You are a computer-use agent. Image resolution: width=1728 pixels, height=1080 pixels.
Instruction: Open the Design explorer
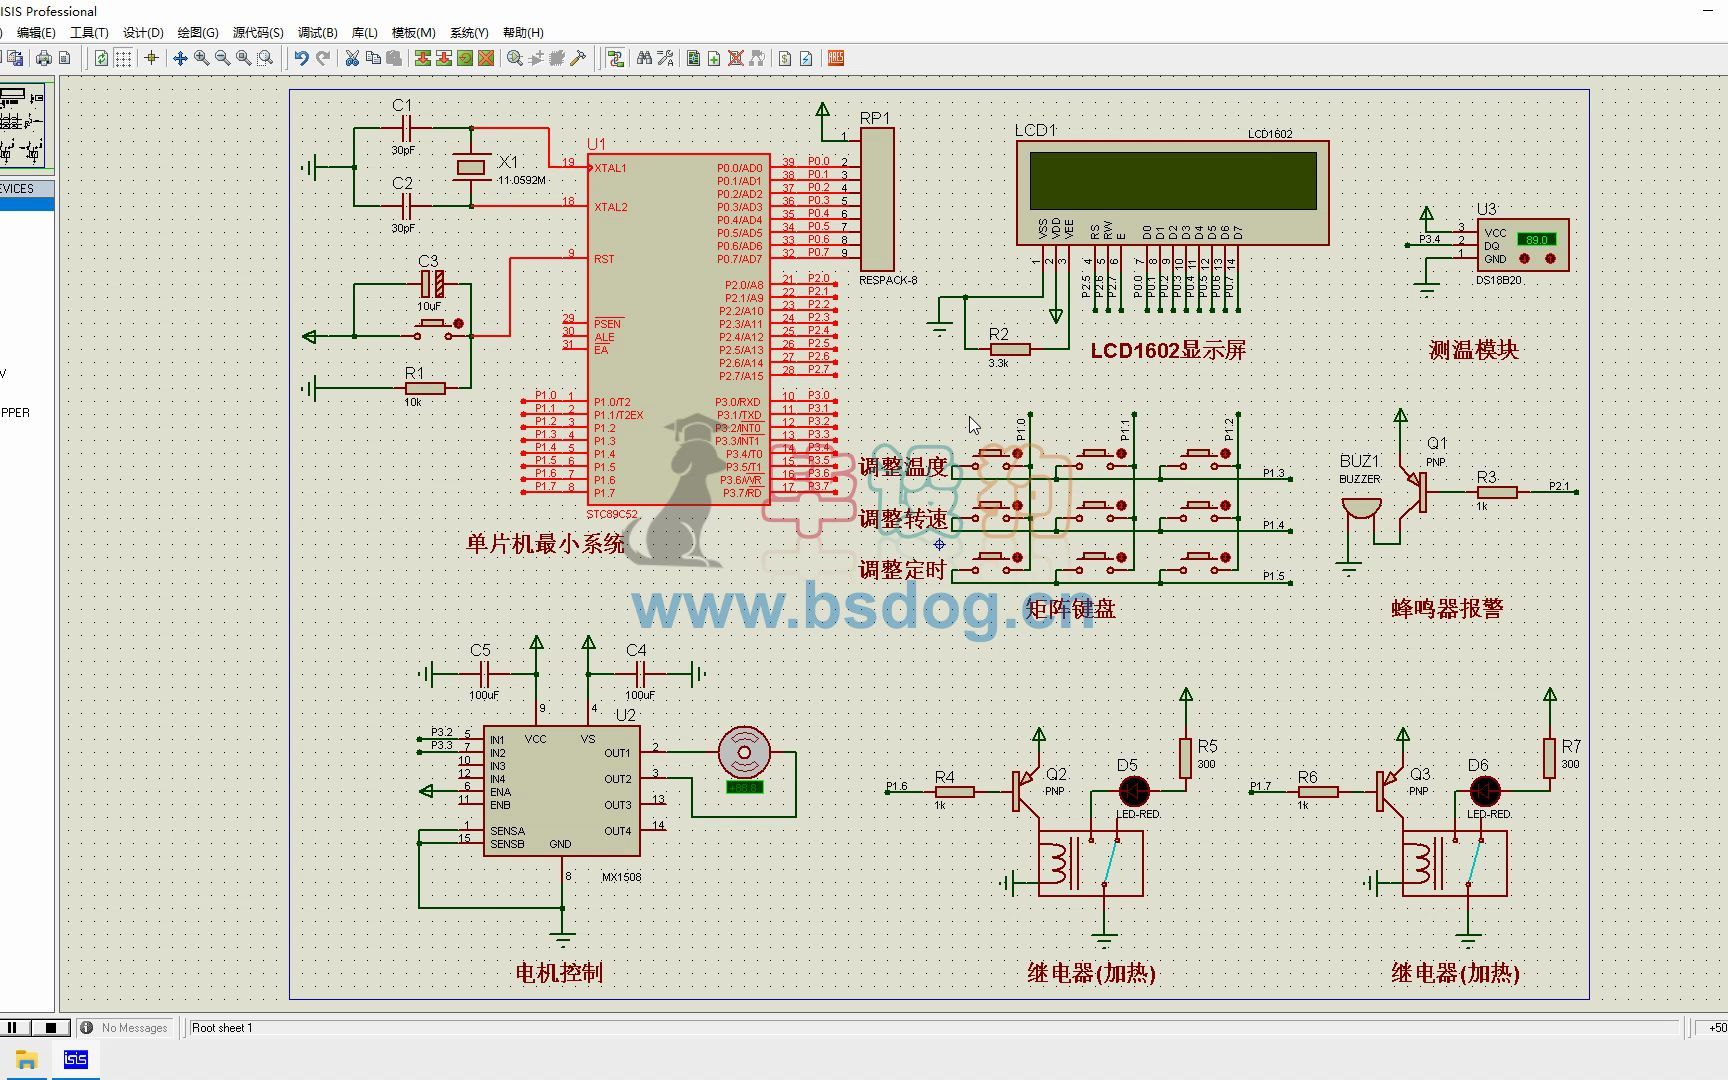693,58
